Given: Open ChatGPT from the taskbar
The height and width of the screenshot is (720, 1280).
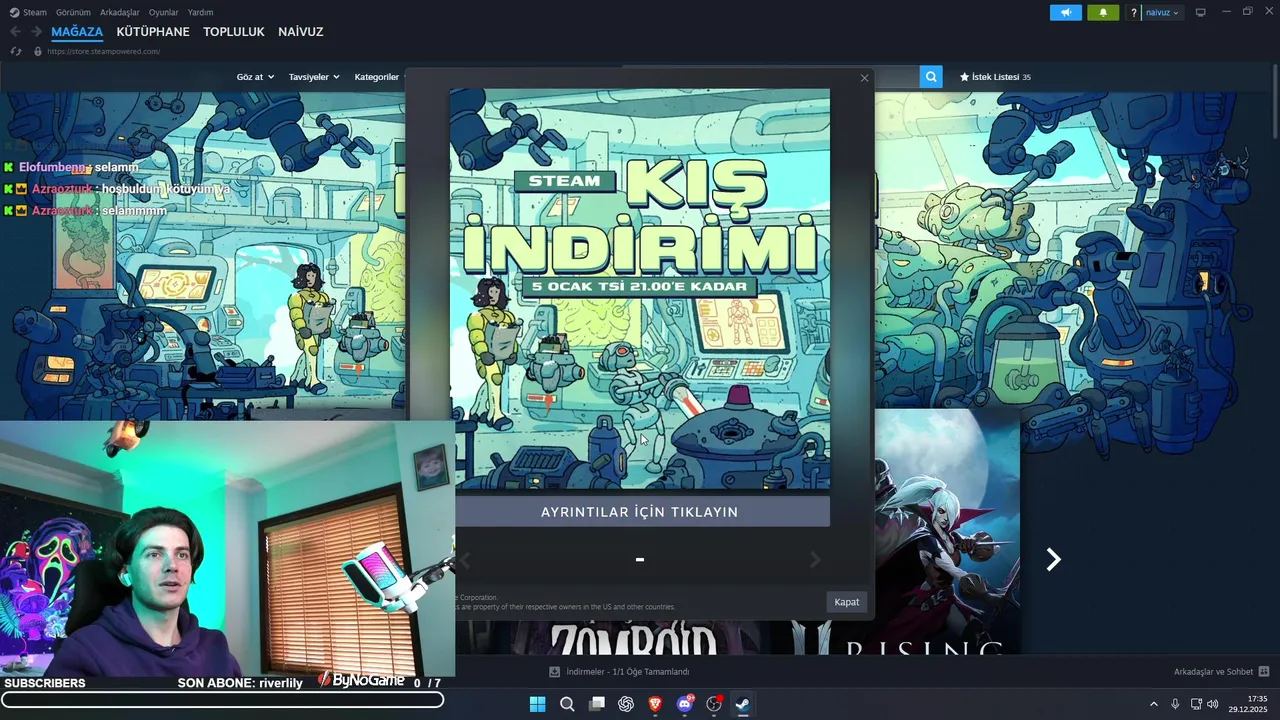Looking at the screenshot, I should coord(626,704).
